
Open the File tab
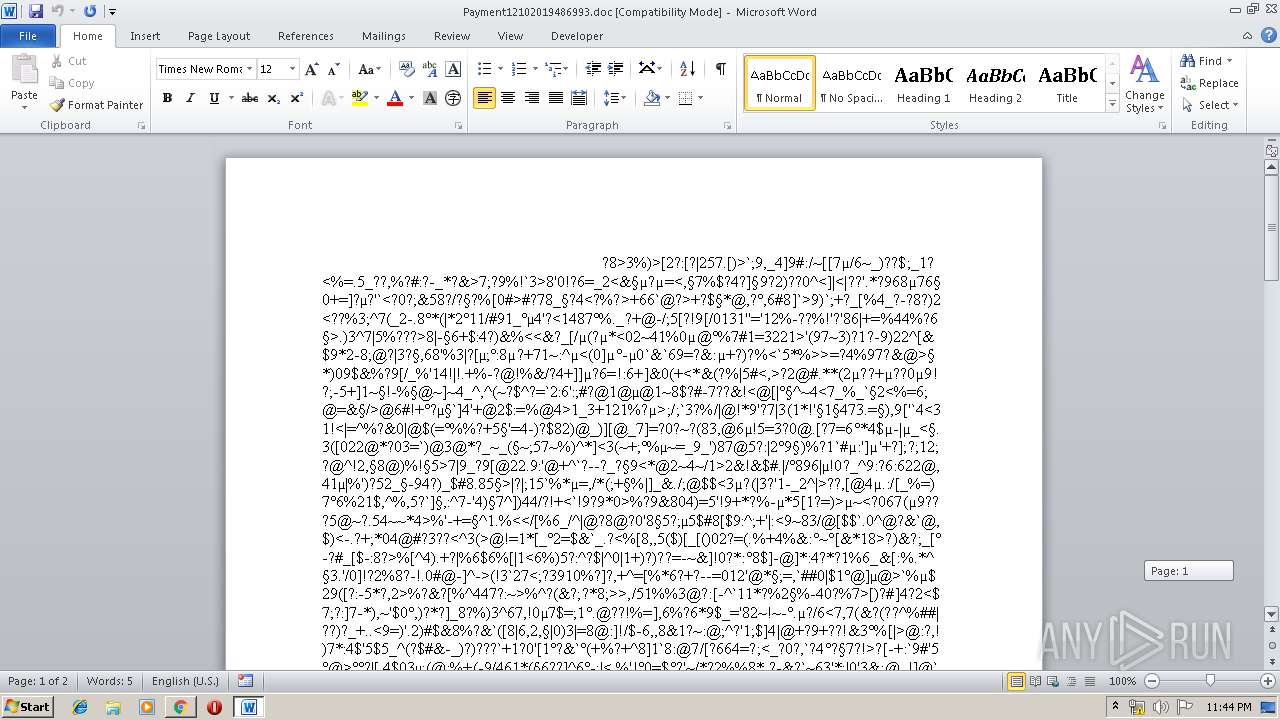point(28,36)
